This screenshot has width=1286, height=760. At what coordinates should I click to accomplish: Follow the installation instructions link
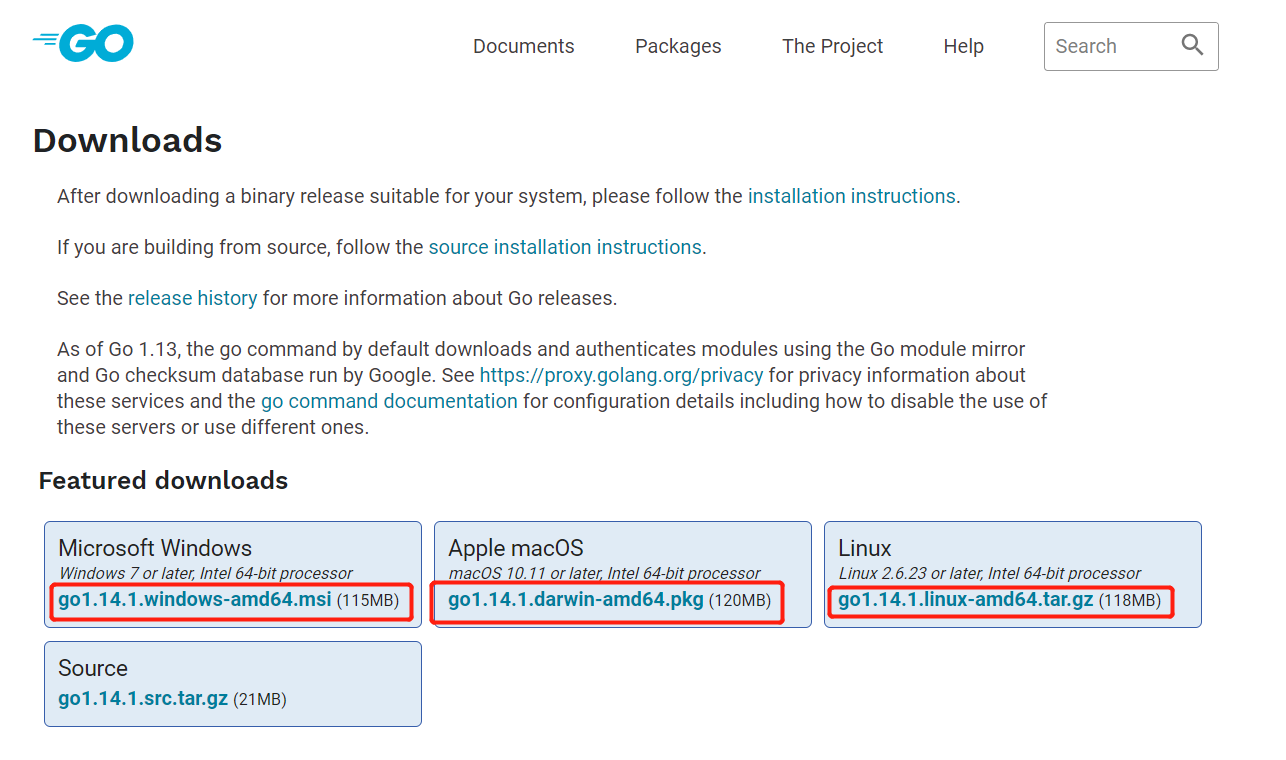pyautogui.click(x=852, y=196)
